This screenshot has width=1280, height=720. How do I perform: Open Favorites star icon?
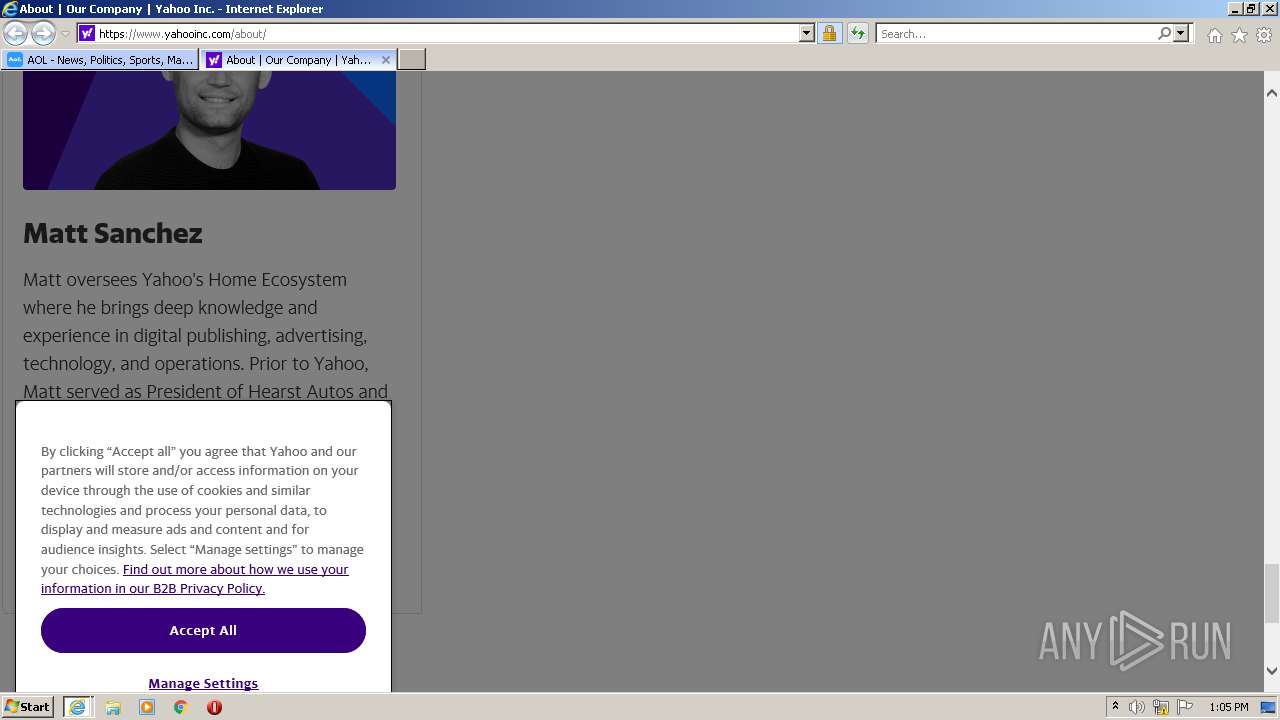(x=1239, y=34)
